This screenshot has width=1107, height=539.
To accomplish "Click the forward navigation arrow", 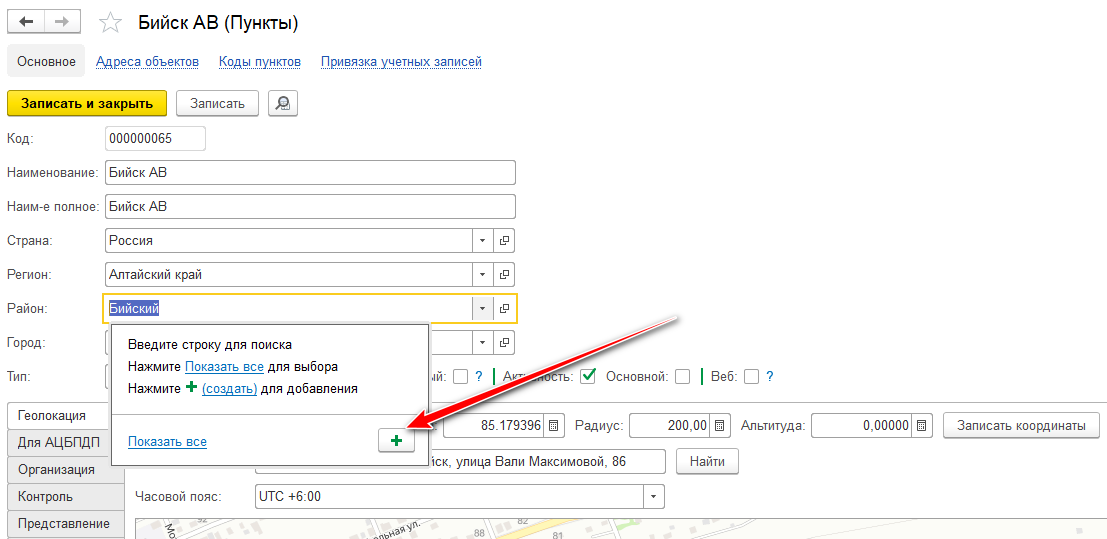I will pos(62,22).
